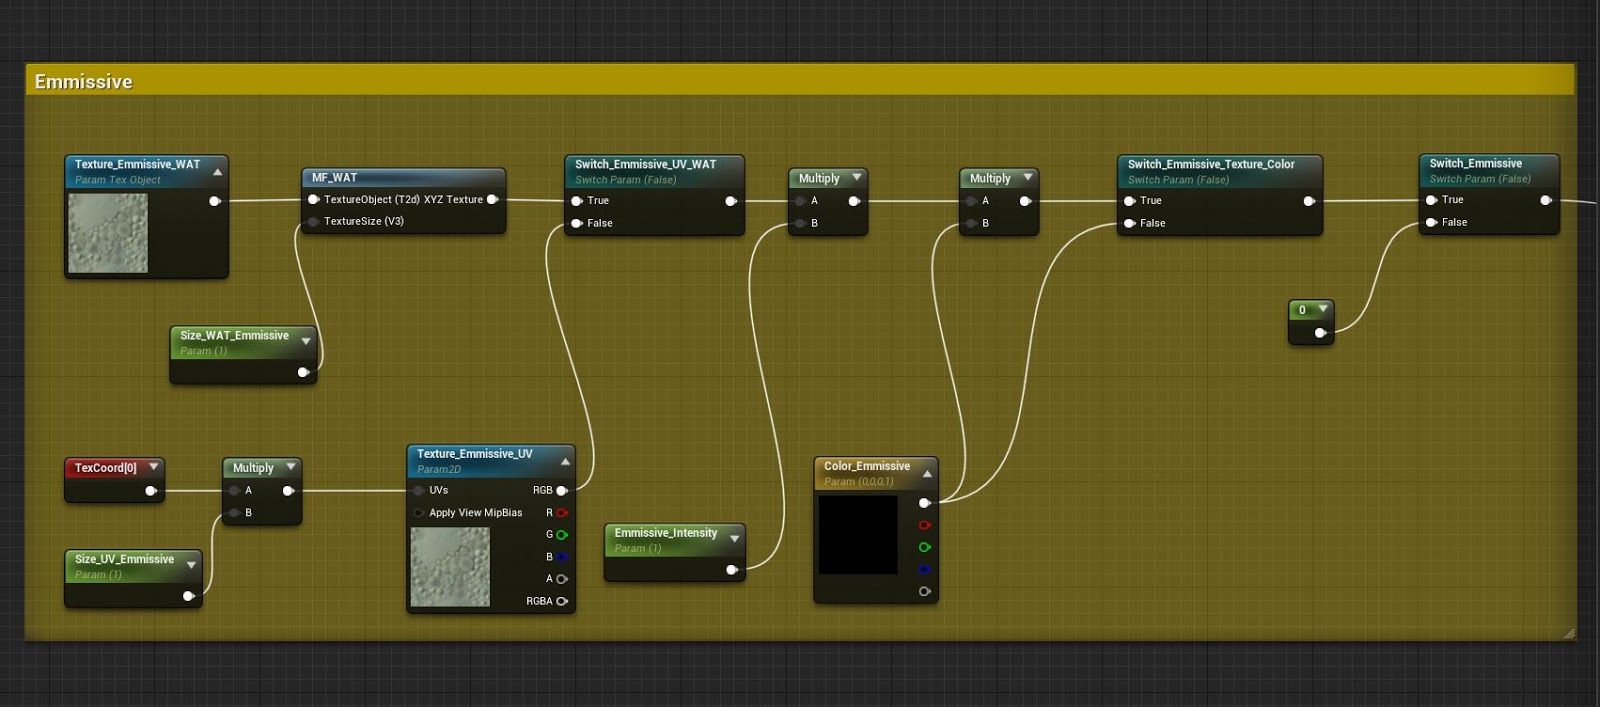
Task: Click the Texture_Emmissive_UV texture thumbnail
Action: 451,567
